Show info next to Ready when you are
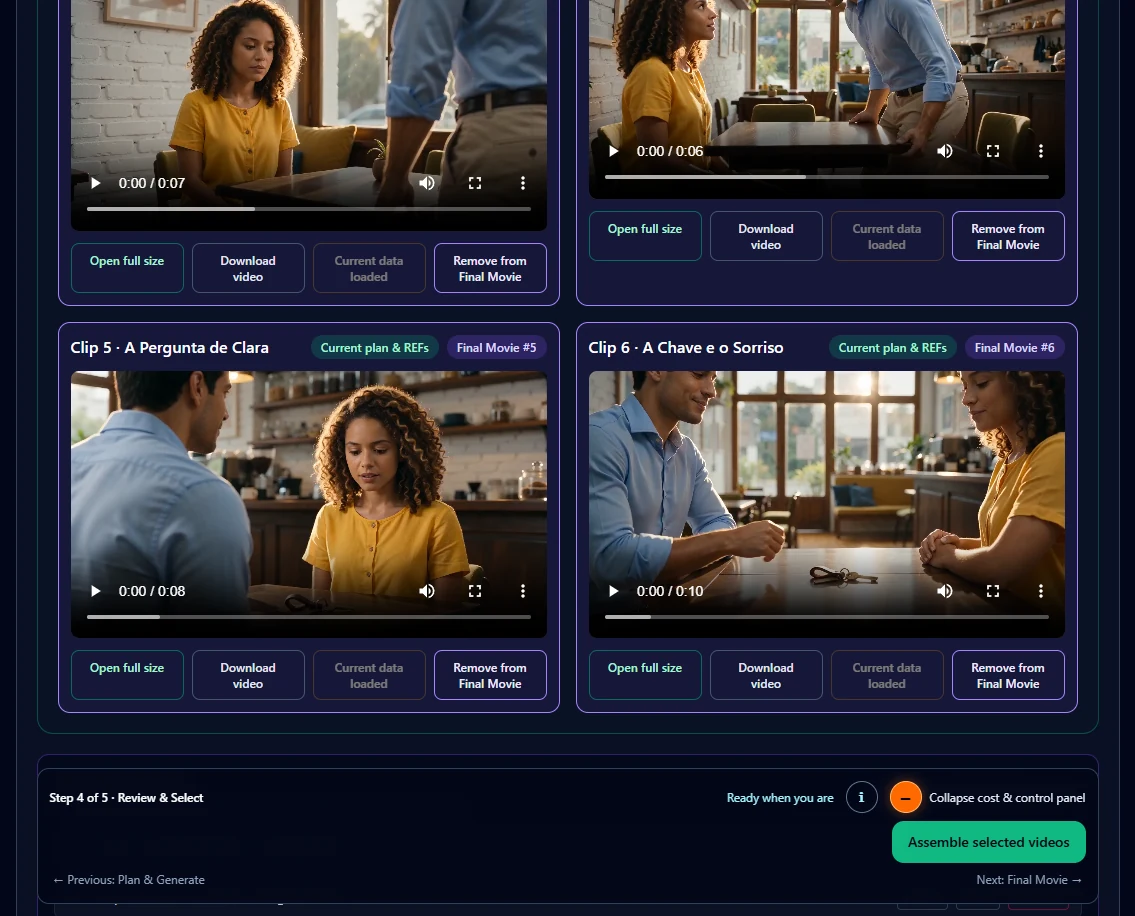The width and height of the screenshot is (1135, 916). click(861, 797)
